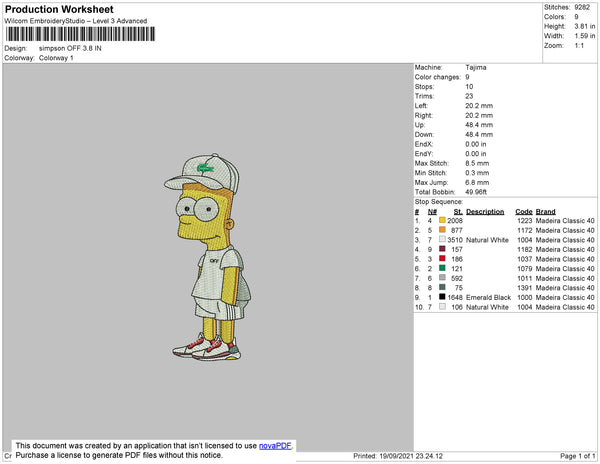Click 'Emerald Black' description in row 9
The height and width of the screenshot is (464, 600).
(488, 297)
